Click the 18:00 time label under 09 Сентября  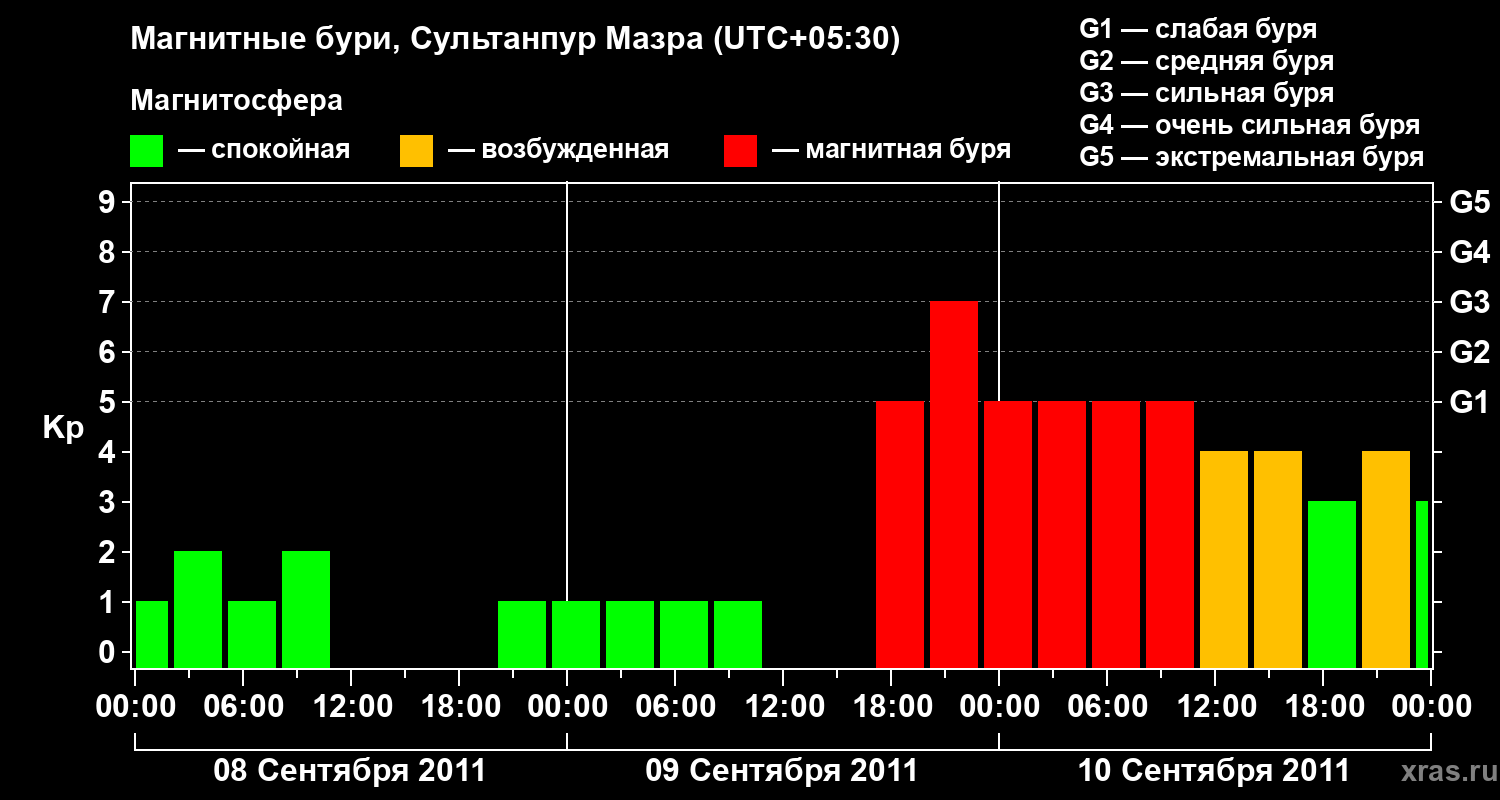pyautogui.click(x=891, y=707)
